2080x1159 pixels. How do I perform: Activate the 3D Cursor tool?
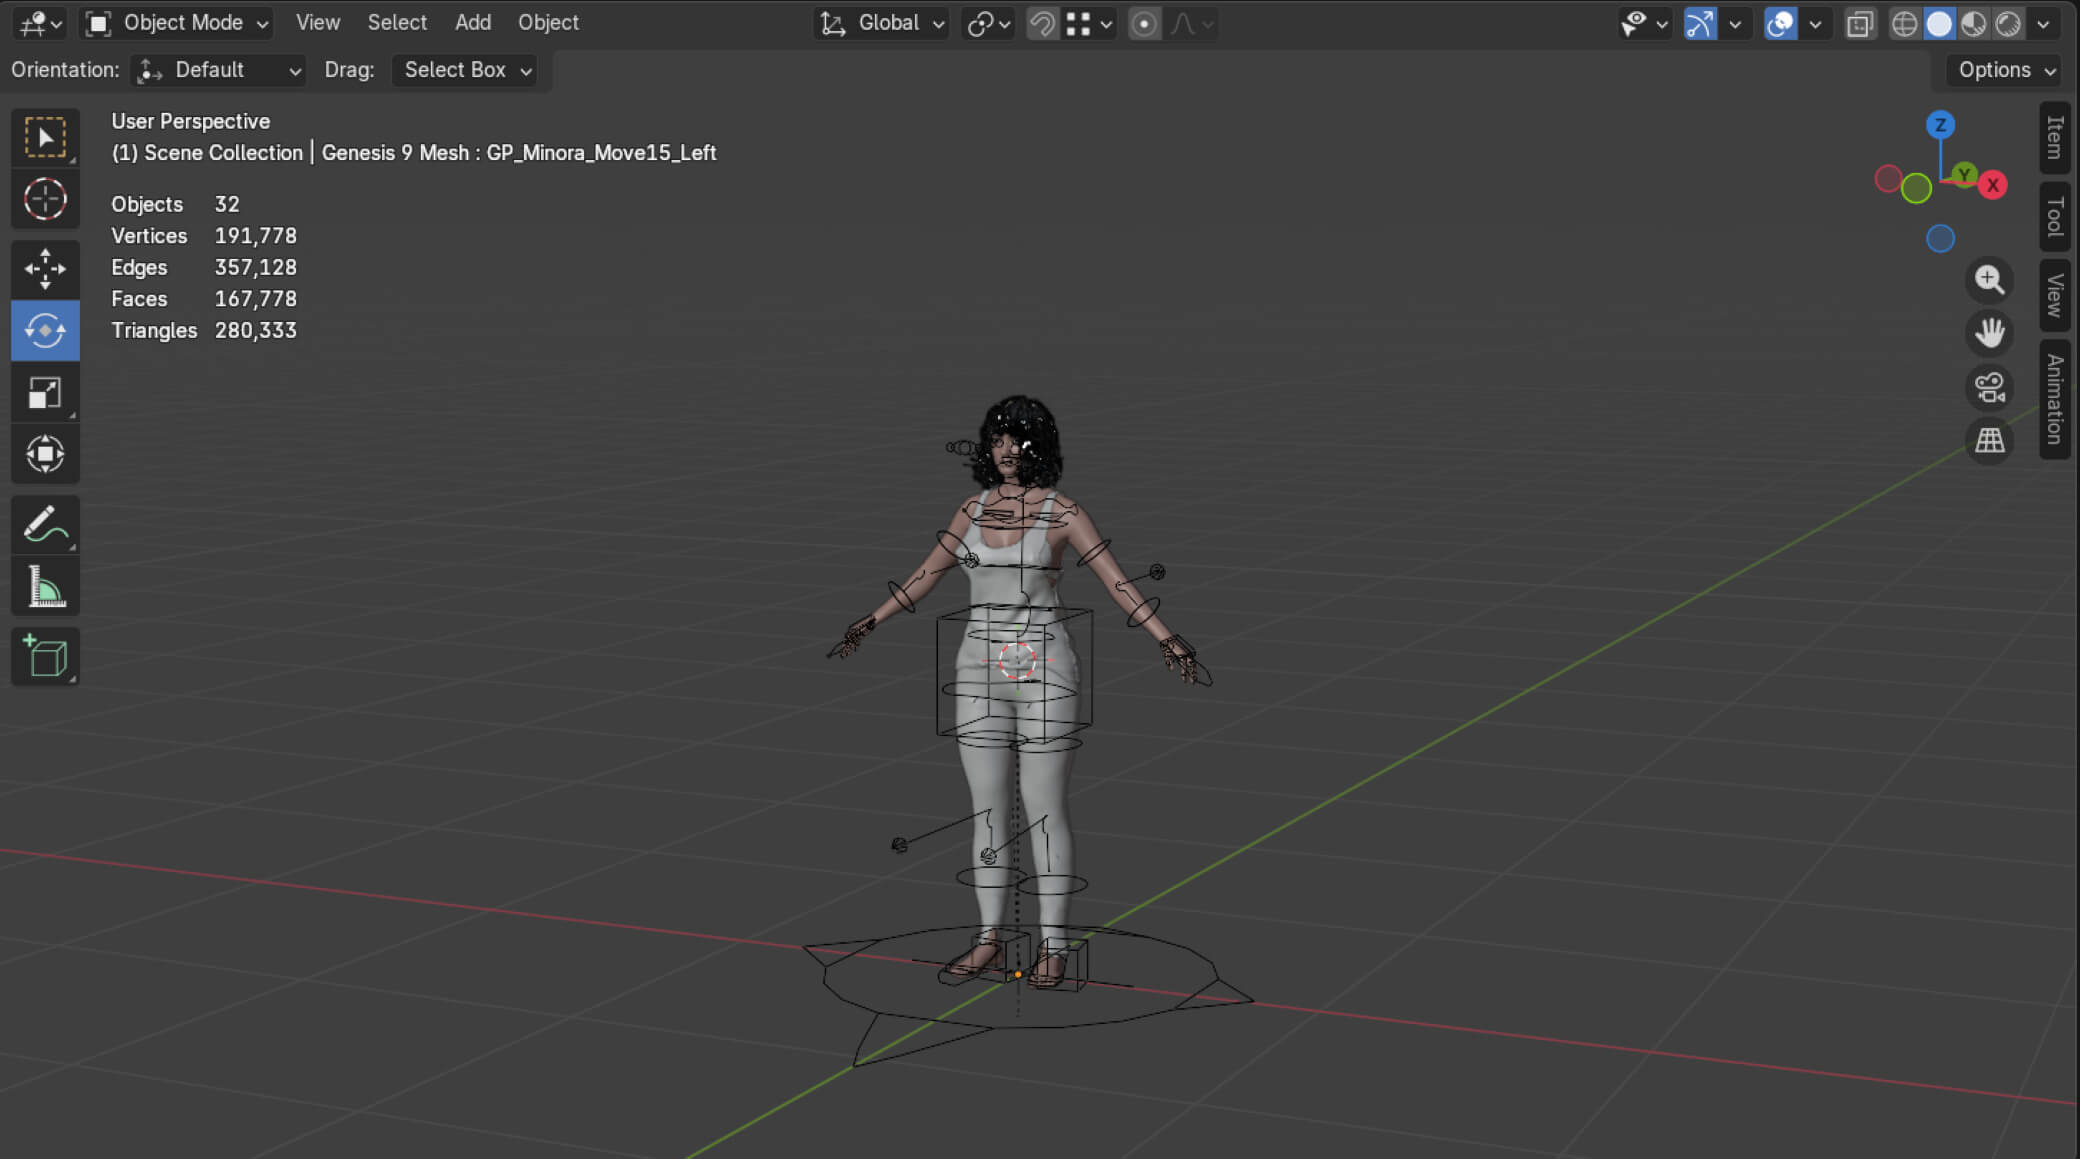point(45,199)
